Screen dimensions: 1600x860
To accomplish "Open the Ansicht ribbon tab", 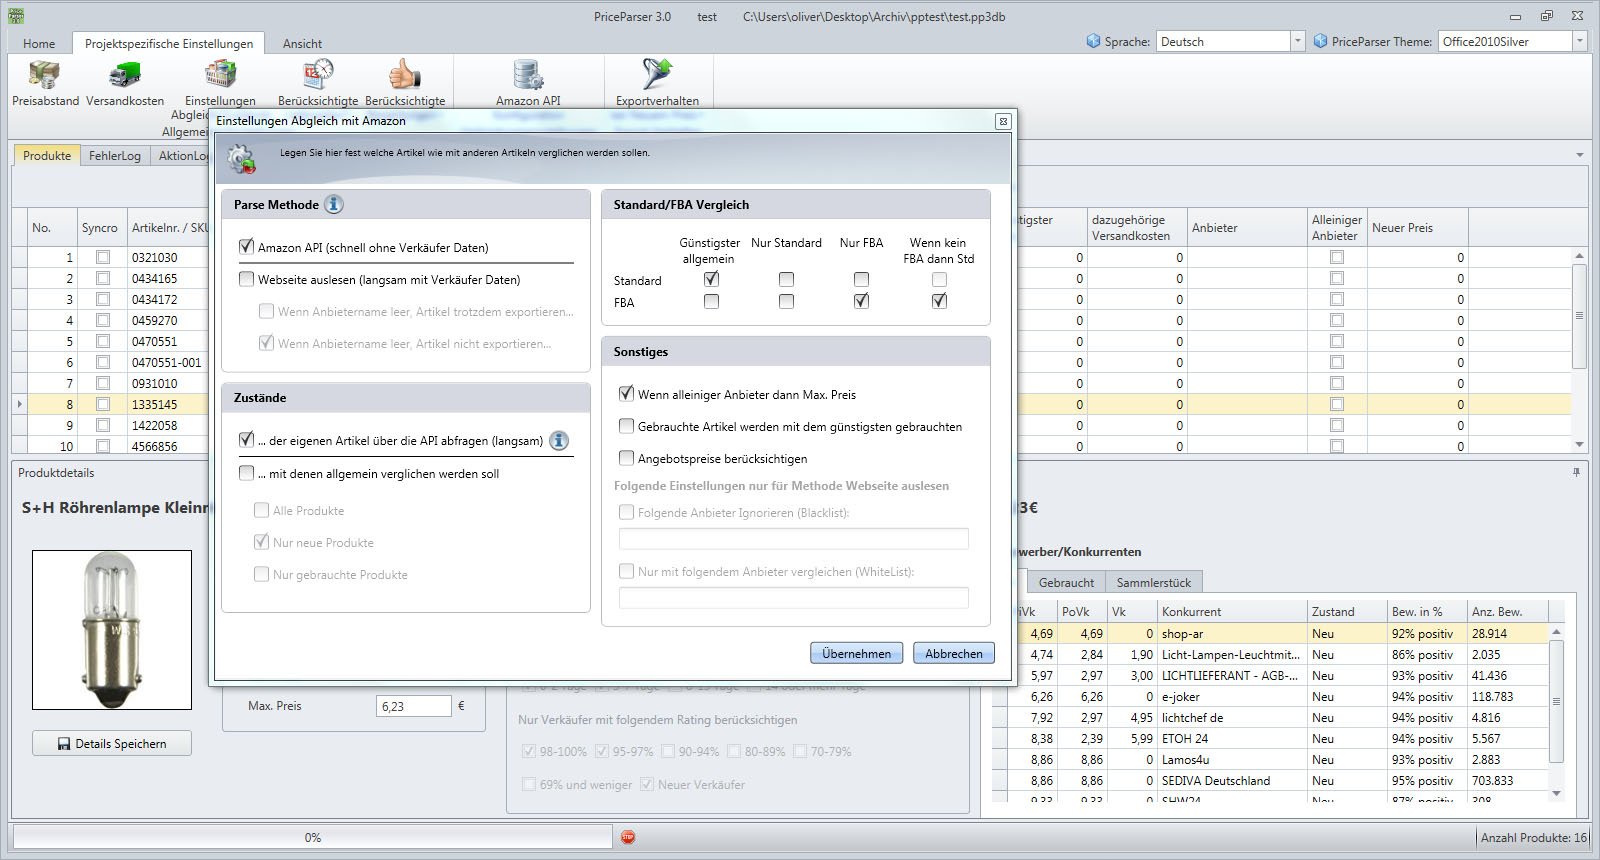I will [x=302, y=43].
